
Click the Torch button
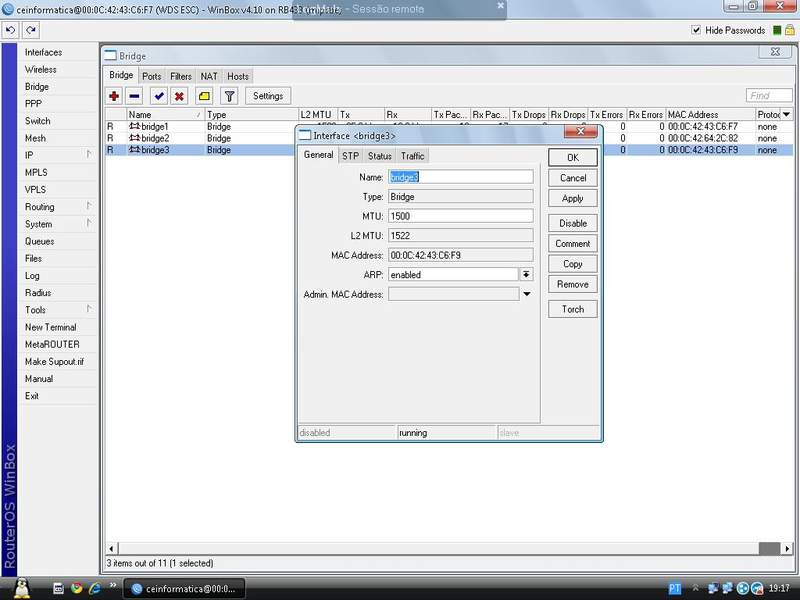[573, 309]
